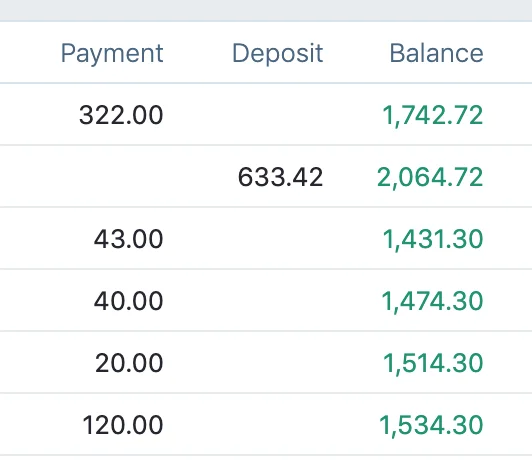Viewport: 532px width, 466px height.
Task: Select the 322.00 payment cell
Action: tap(121, 115)
